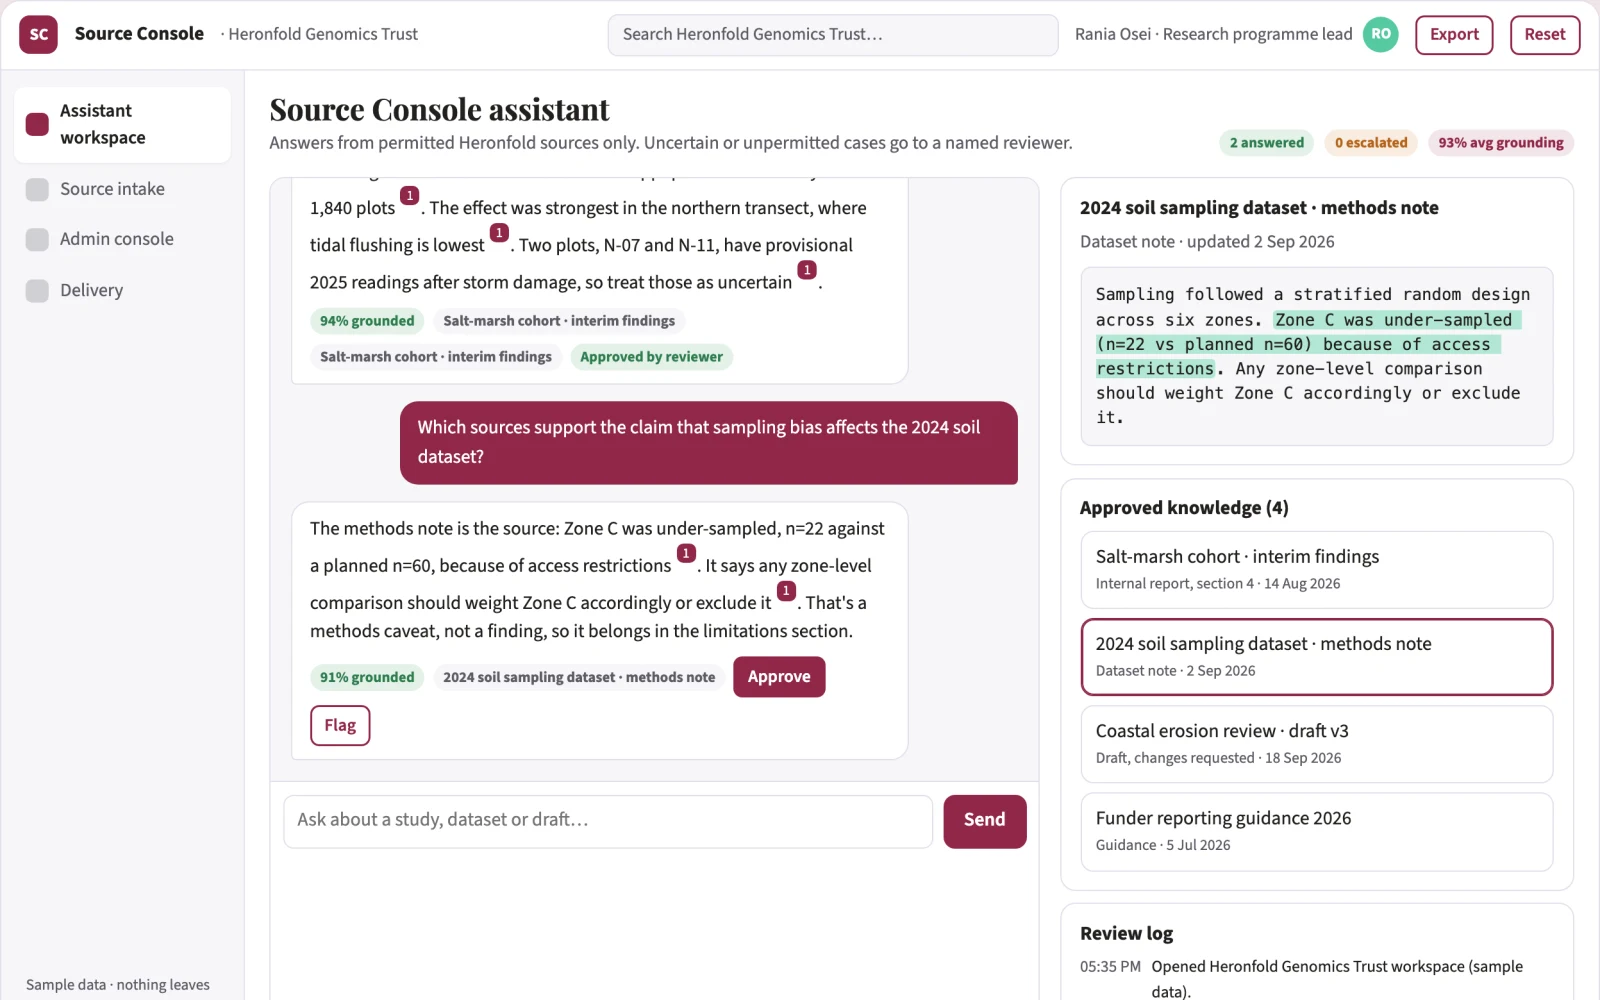Click the "Approved by reviewer" badge

point(651,357)
